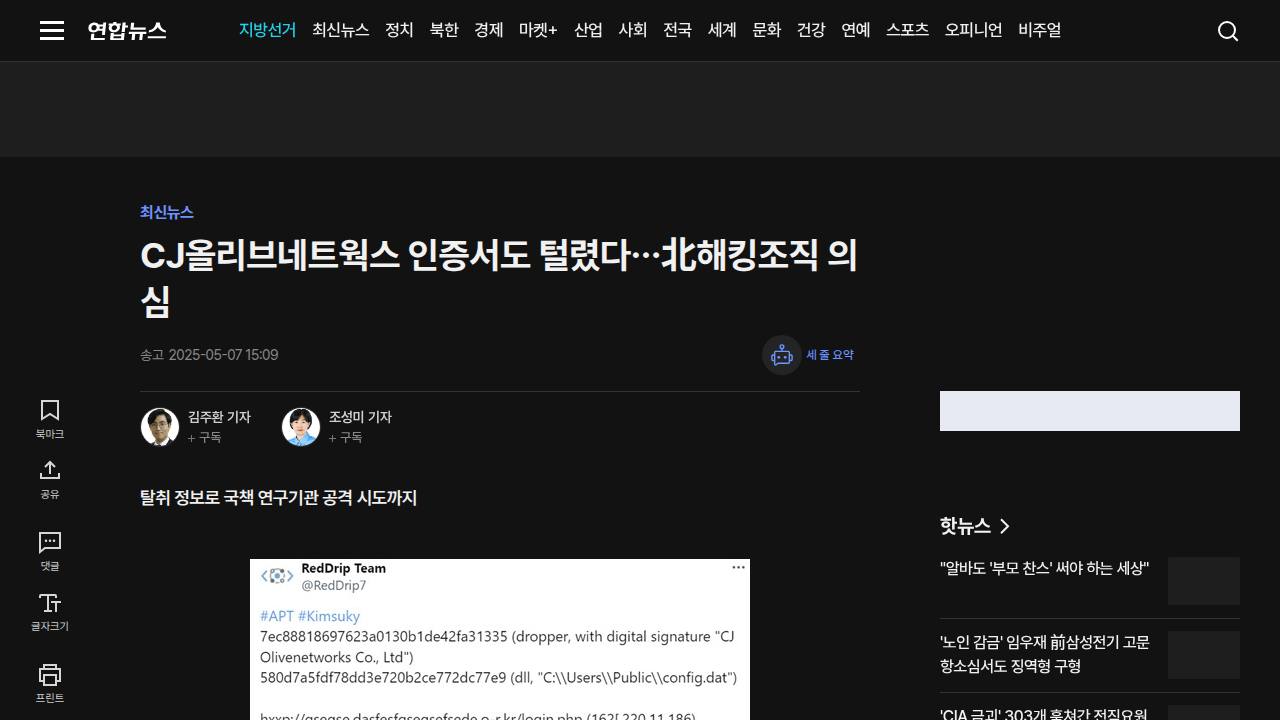Screen dimensions: 1280x720
Task: Go to the 오피니언 section
Action: coord(974,30)
